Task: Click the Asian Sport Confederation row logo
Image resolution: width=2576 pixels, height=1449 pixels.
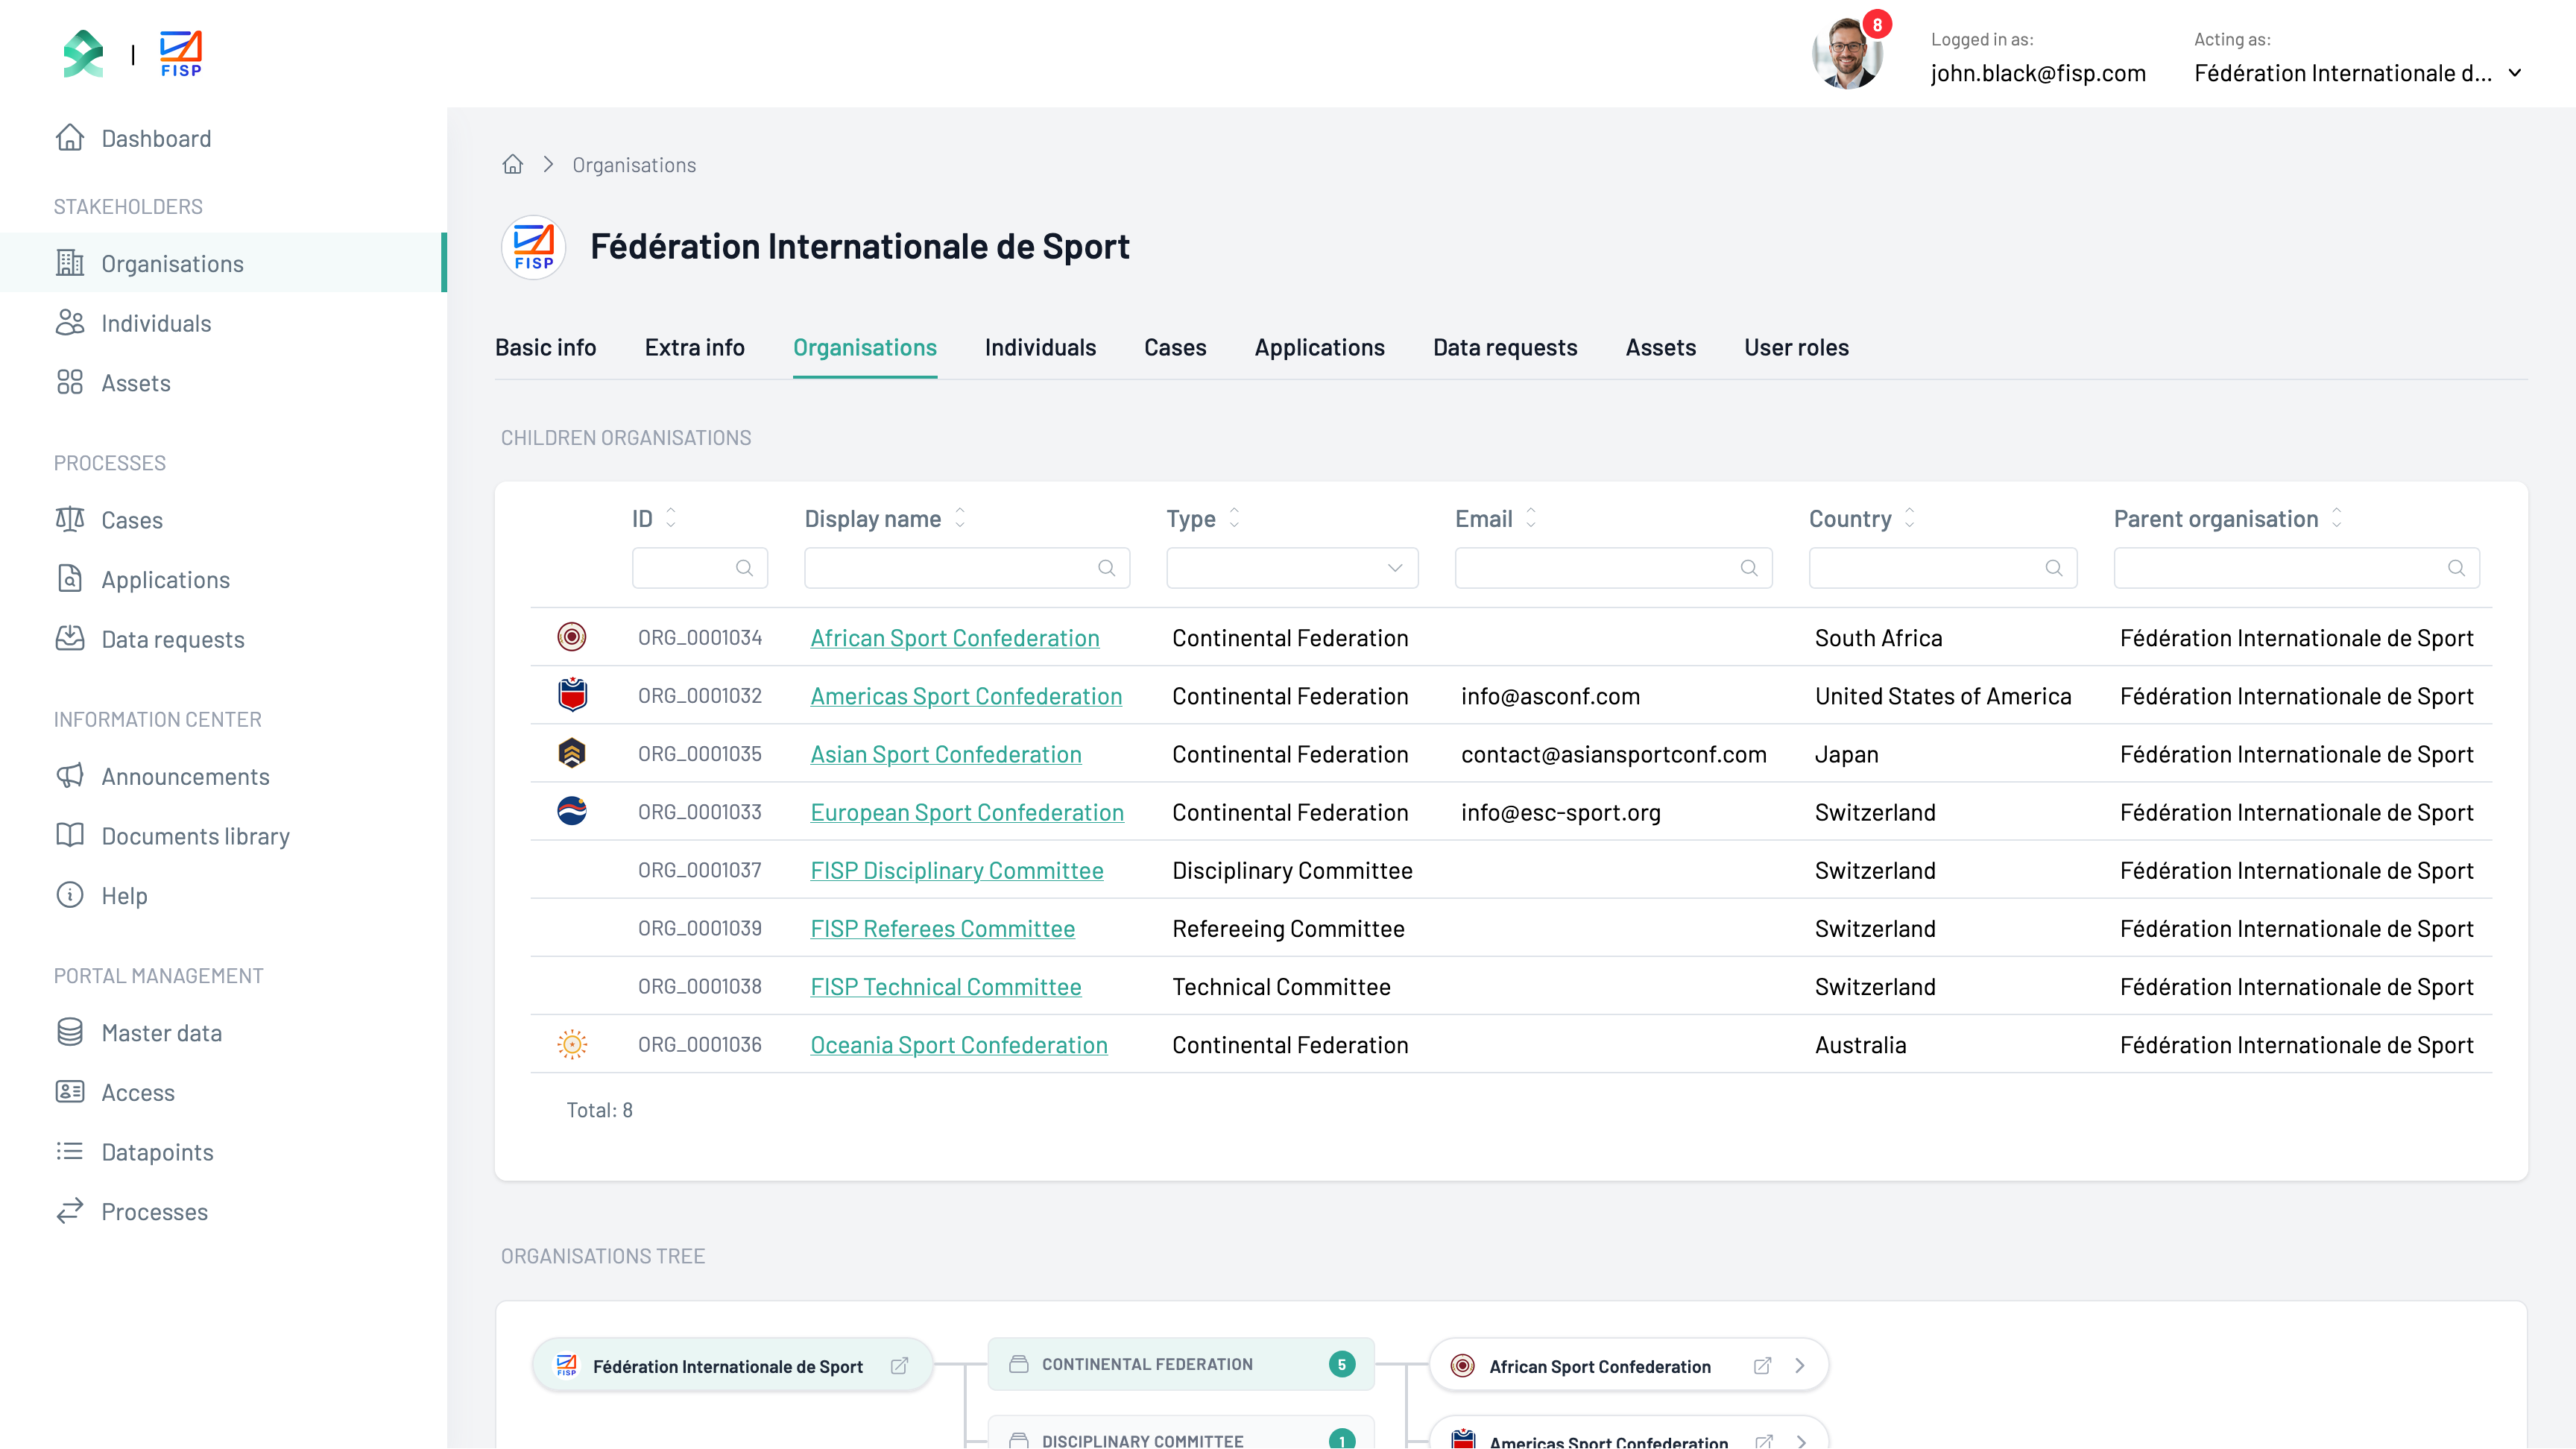Action: 572,753
